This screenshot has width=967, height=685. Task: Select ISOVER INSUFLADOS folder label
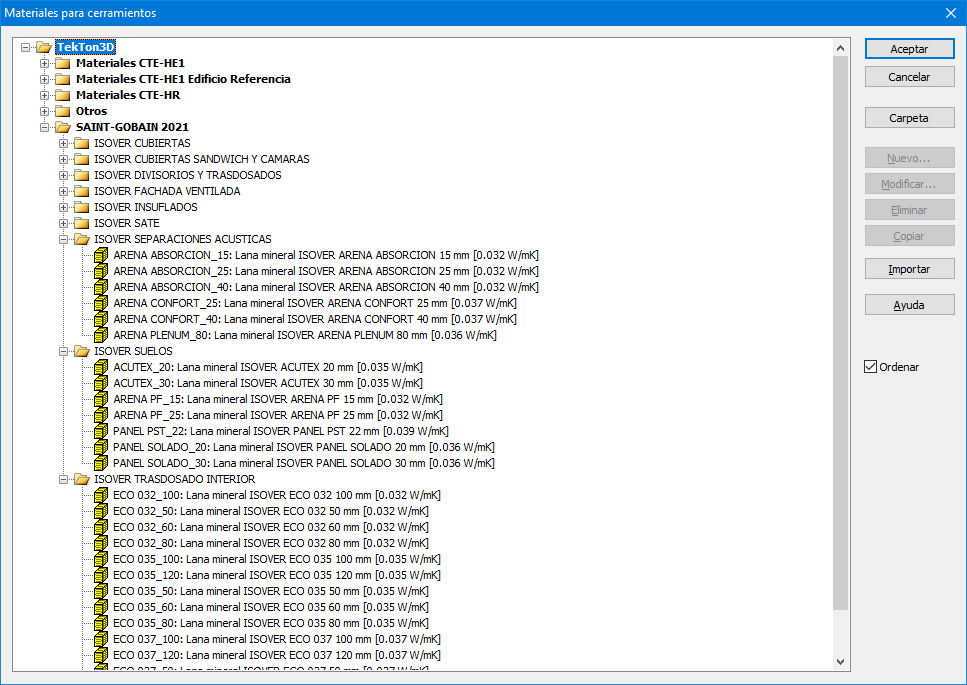[x=146, y=208]
